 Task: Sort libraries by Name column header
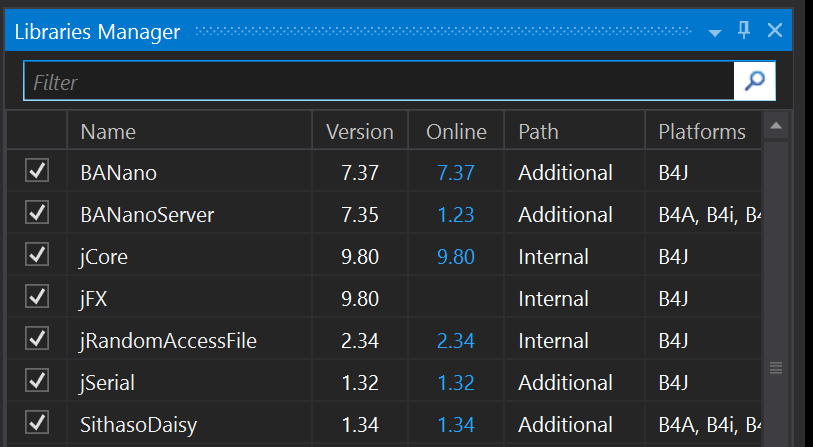[x=108, y=131]
